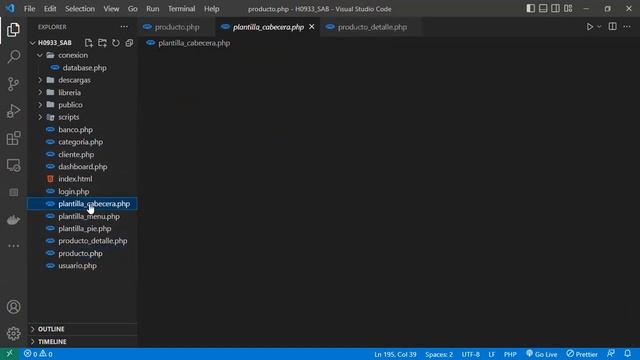Toggle the Primary Side Bar layout icon

(531, 9)
